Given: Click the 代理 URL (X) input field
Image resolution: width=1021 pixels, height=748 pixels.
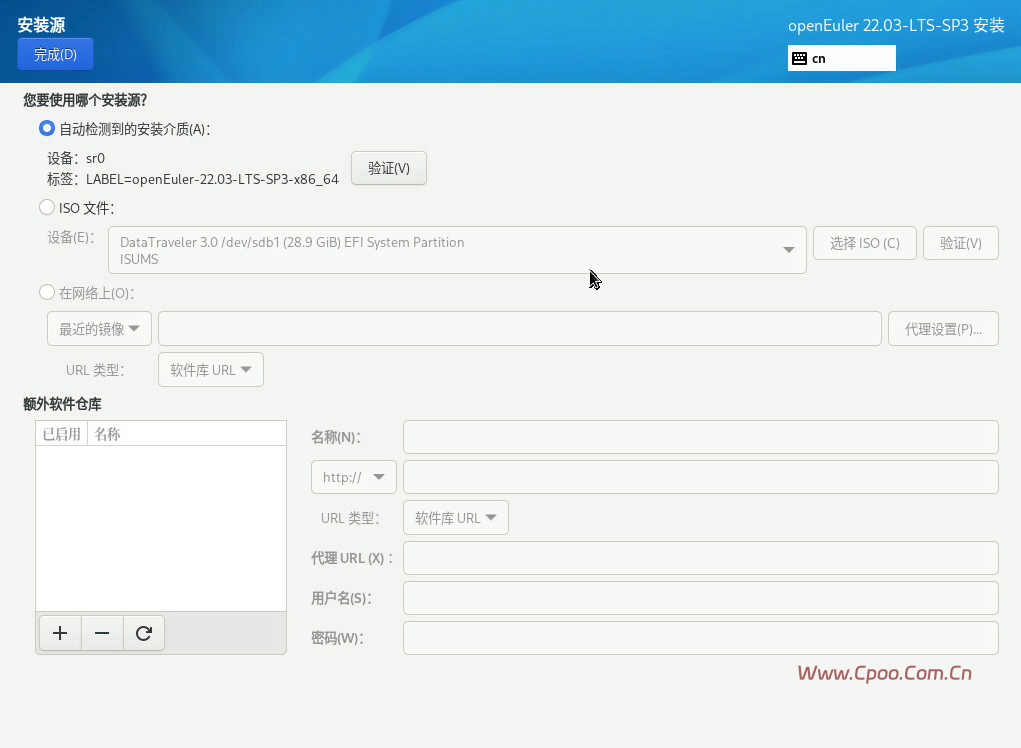Looking at the screenshot, I should [701, 558].
